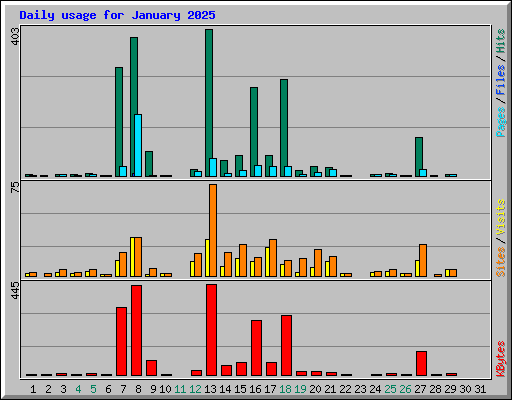Click the 'Daily usage for January 2025' title
The width and height of the screenshot is (512, 400).
tap(117, 15)
